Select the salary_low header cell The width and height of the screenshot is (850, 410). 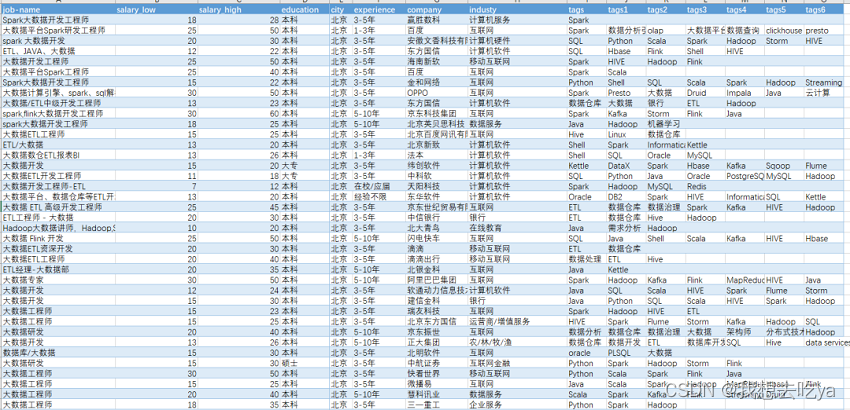click(157, 10)
